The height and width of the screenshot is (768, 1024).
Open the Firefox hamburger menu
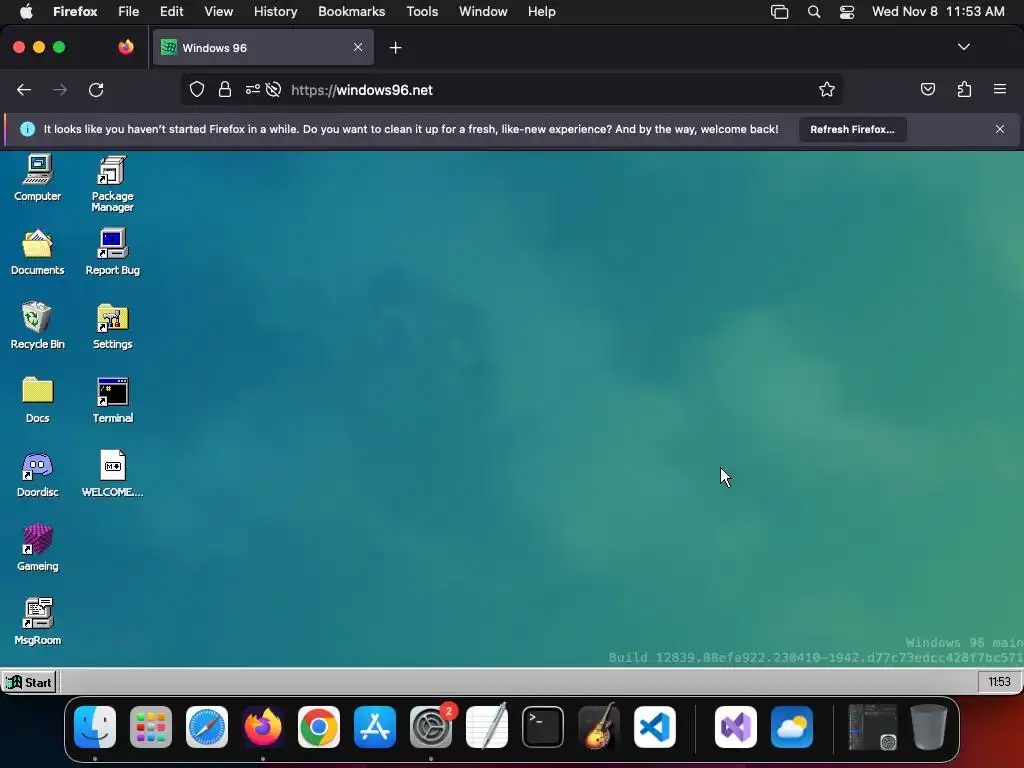pos(1000,89)
